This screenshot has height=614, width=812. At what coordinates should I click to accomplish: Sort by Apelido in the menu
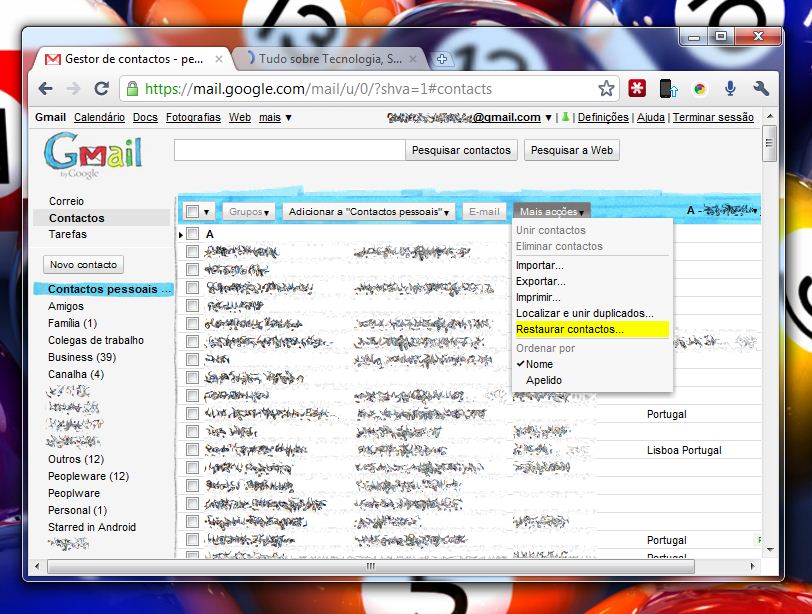[x=544, y=381]
